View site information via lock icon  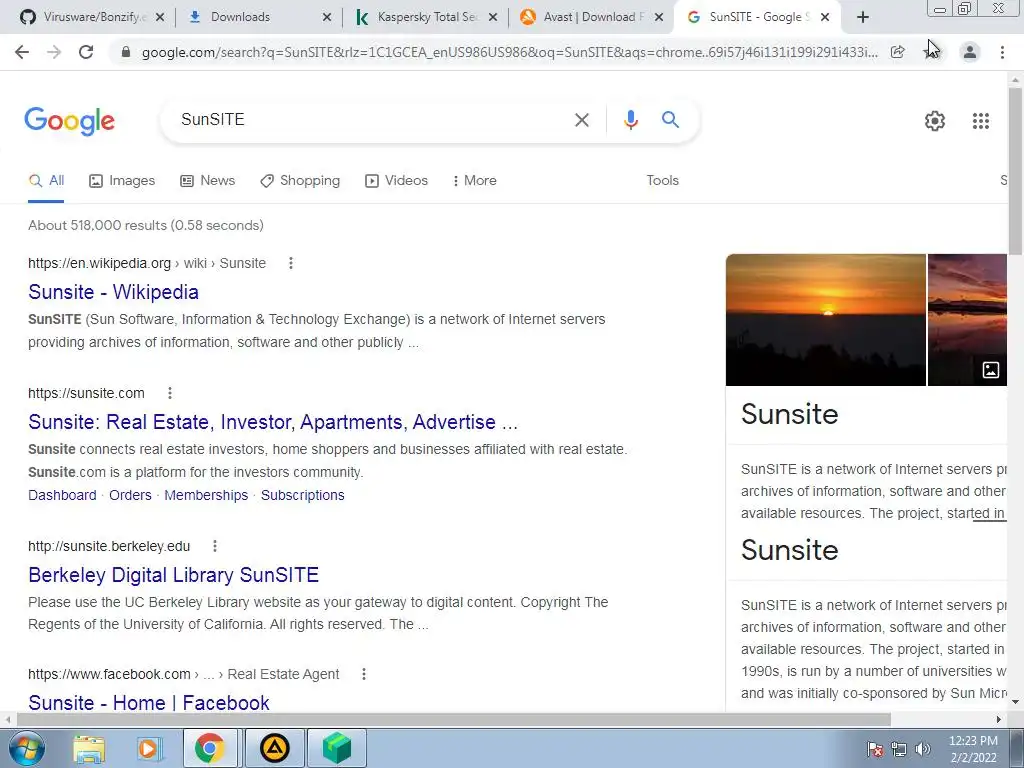[126, 52]
